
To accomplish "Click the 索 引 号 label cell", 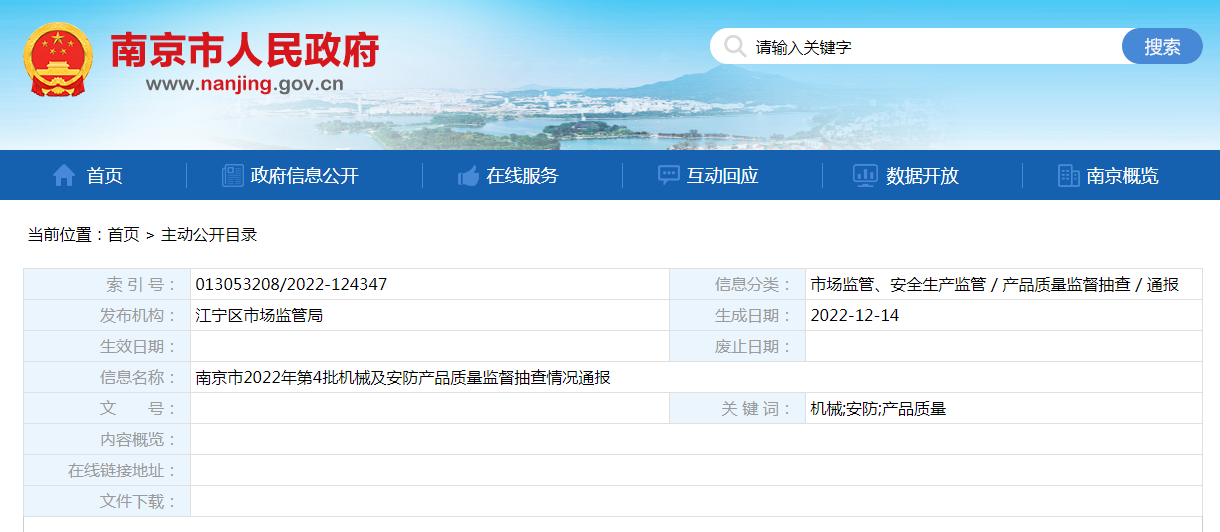I will click(x=107, y=284).
